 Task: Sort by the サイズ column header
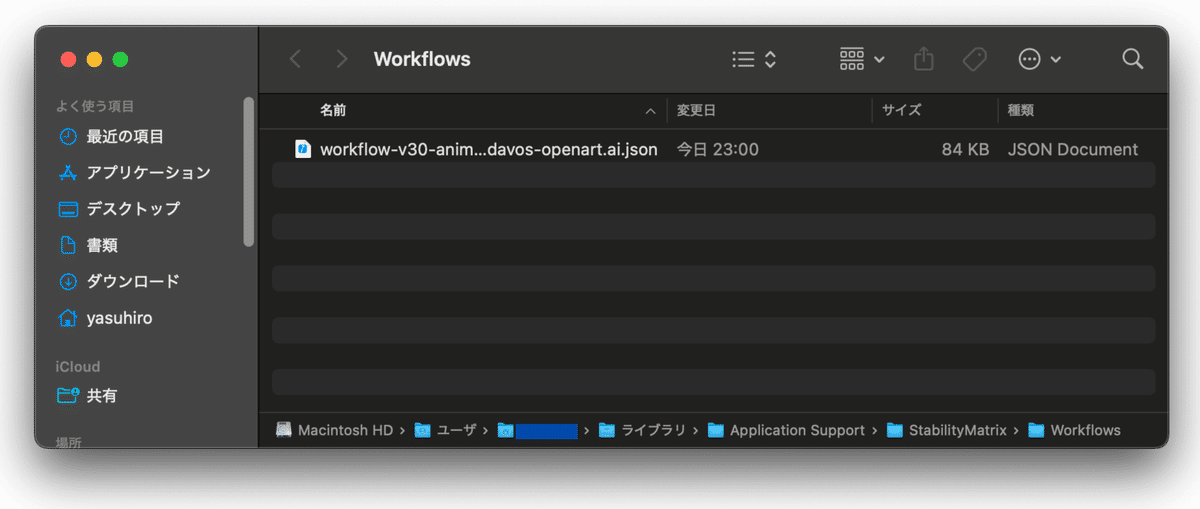click(901, 110)
